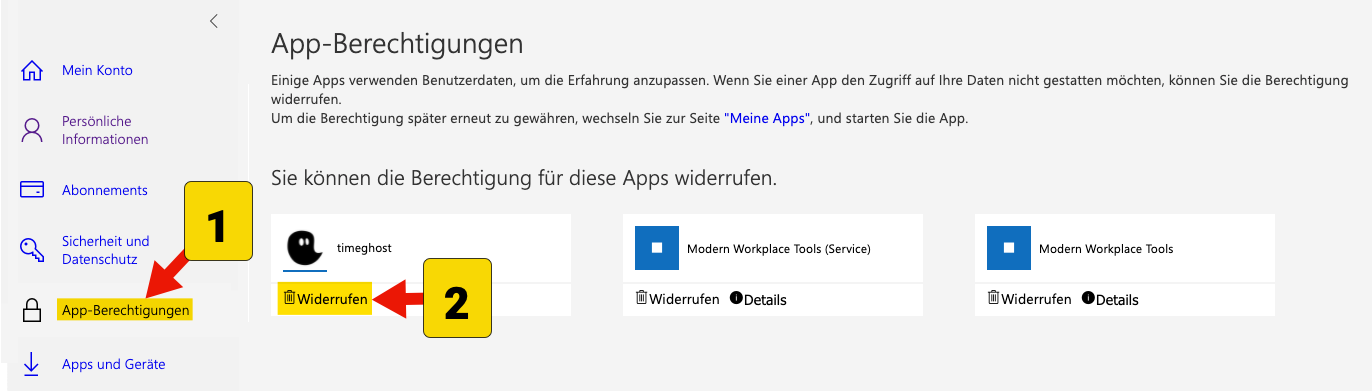
Task: Revoke Modern Workplace Tools (Service) permission
Action: click(677, 299)
